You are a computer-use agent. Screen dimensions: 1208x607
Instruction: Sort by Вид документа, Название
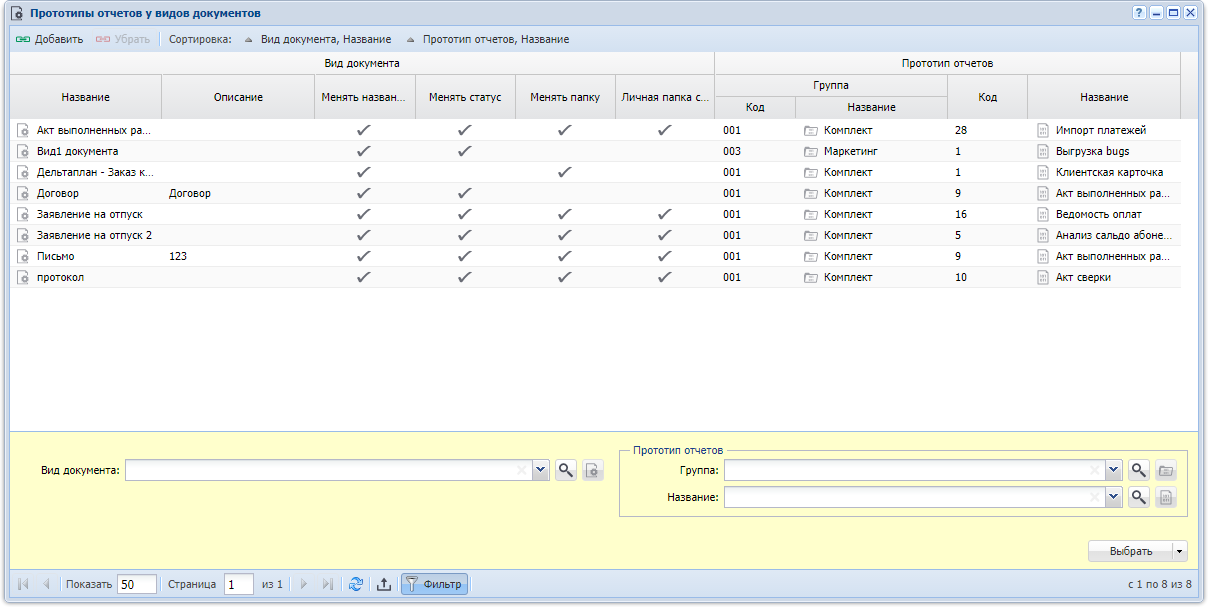click(x=318, y=39)
